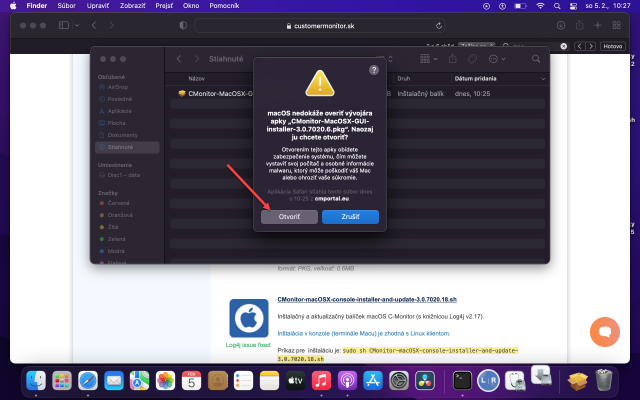Click Zrušiť to cancel opening
640x400 pixels.
pos(350,217)
